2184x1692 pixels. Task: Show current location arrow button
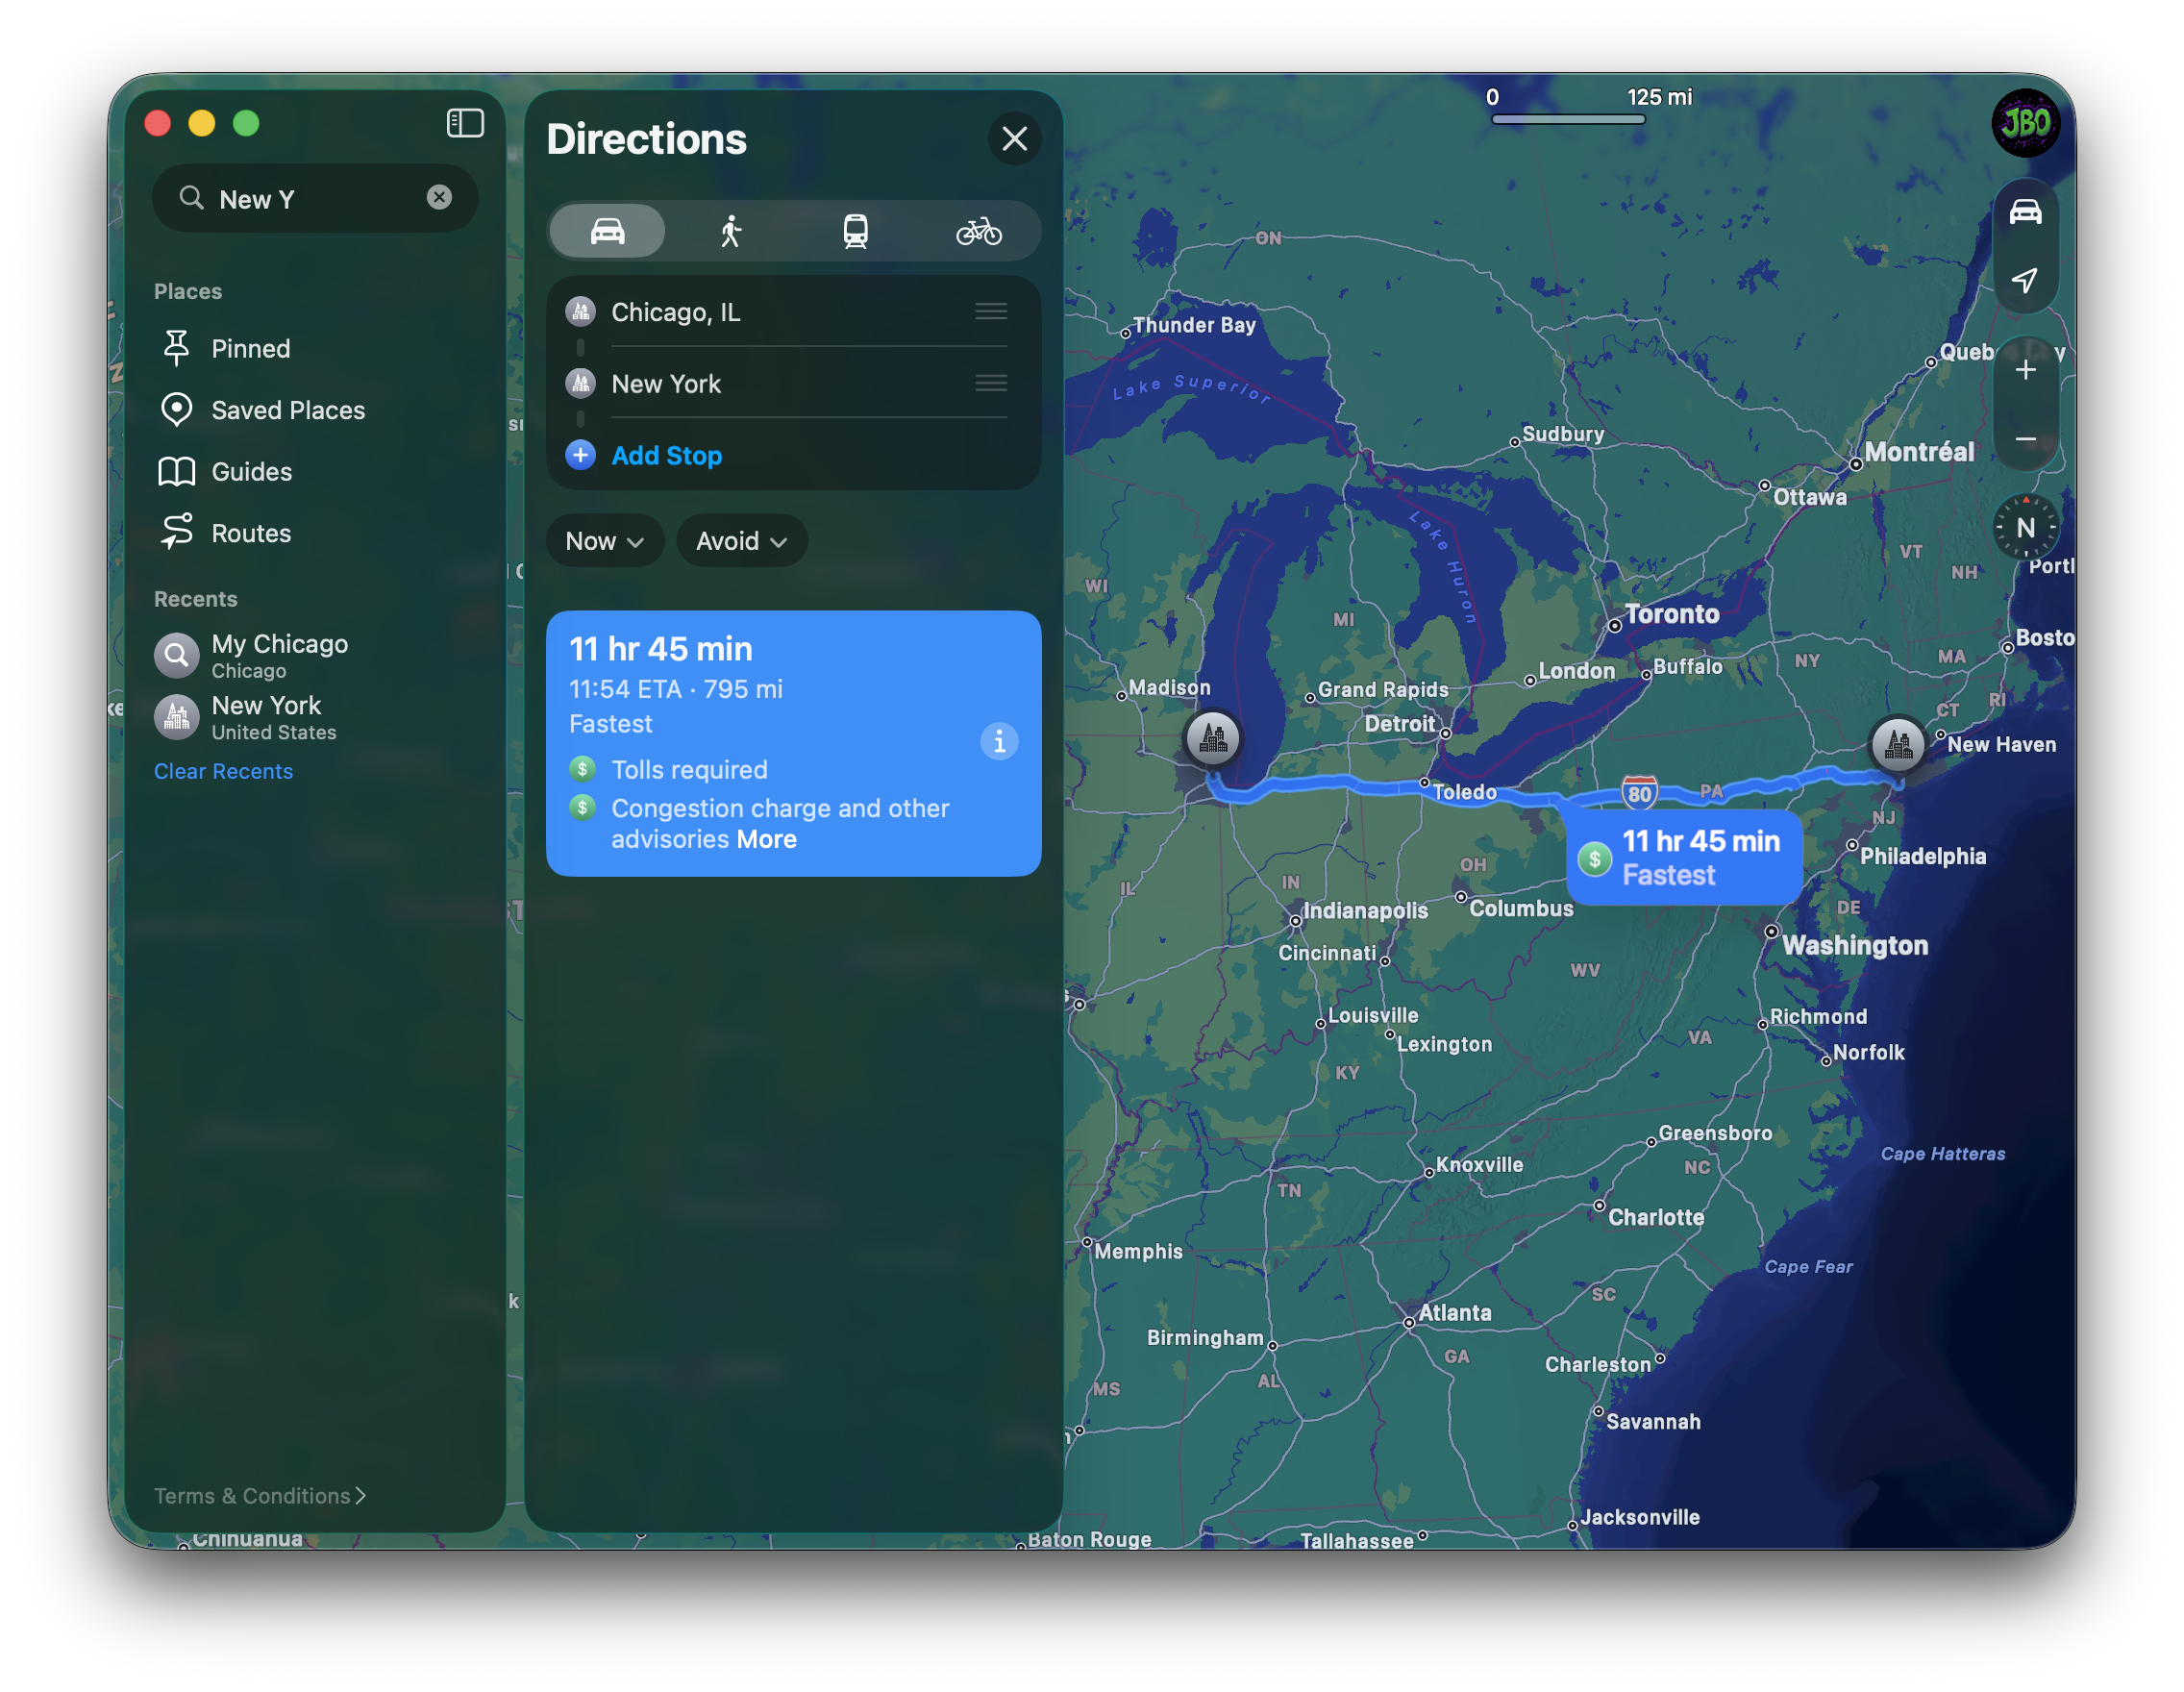pos(2025,280)
